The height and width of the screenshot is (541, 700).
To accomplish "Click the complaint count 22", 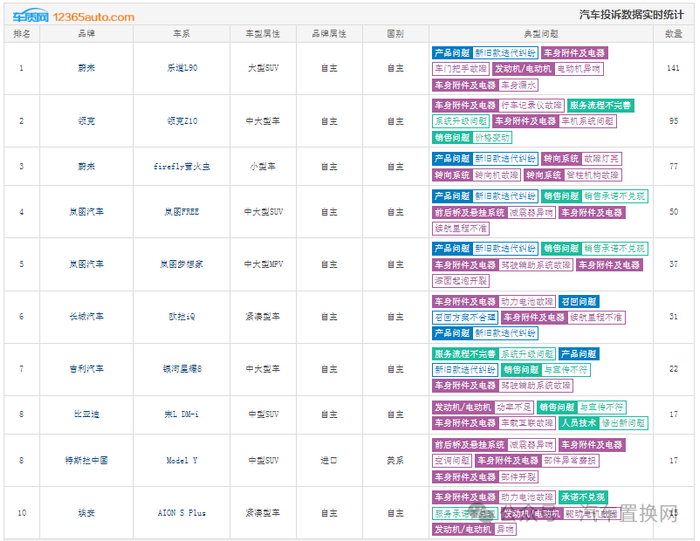I will (x=673, y=369).
